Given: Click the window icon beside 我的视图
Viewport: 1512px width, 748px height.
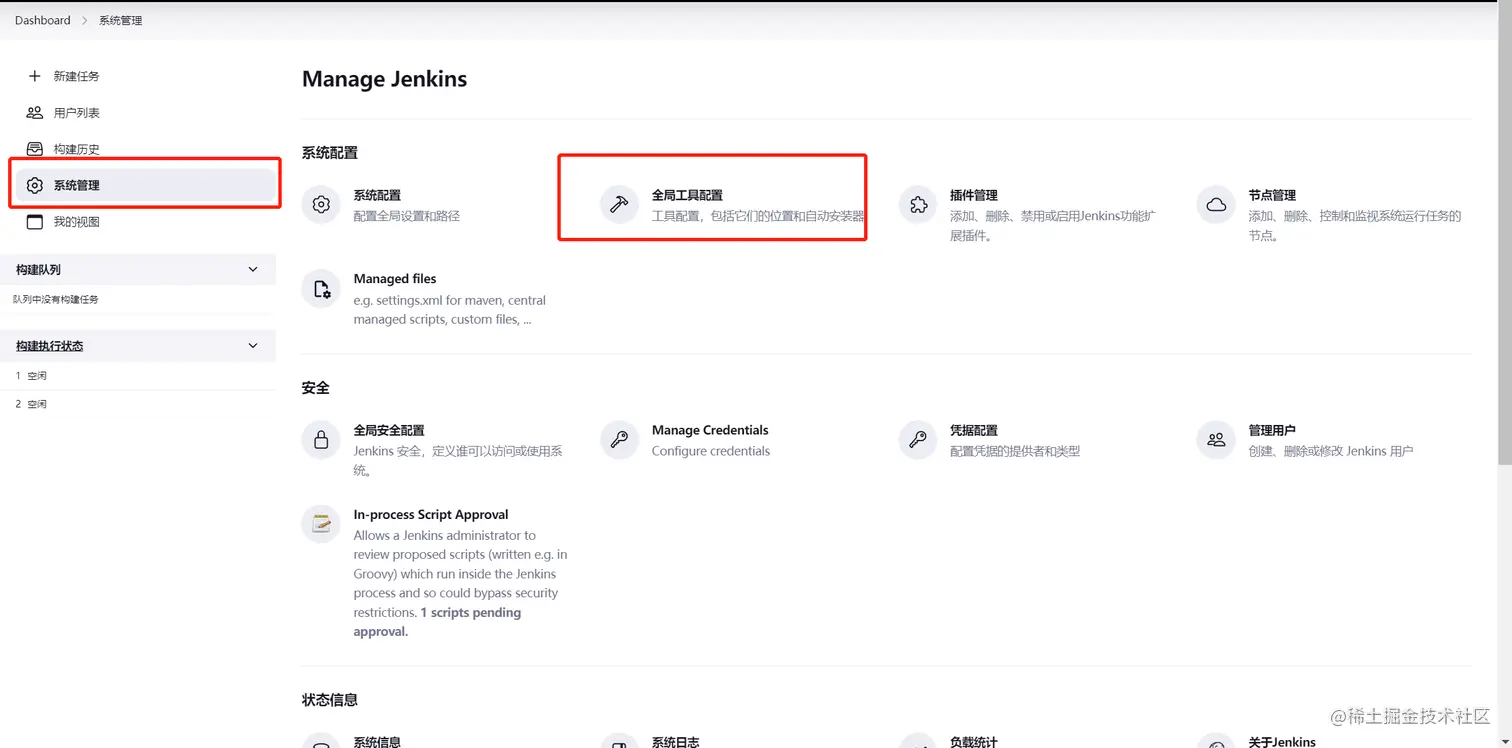Looking at the screenshot, I should [34, 222].
